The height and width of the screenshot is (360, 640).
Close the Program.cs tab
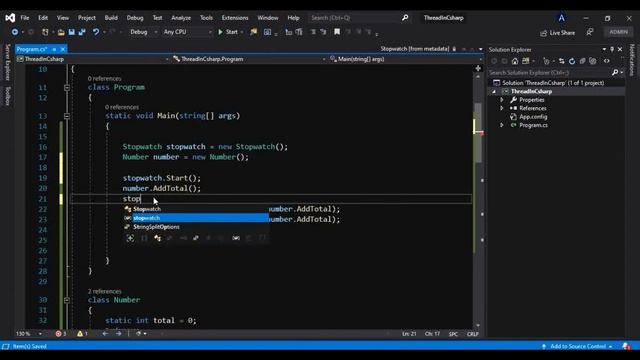[x=63, y=49]
